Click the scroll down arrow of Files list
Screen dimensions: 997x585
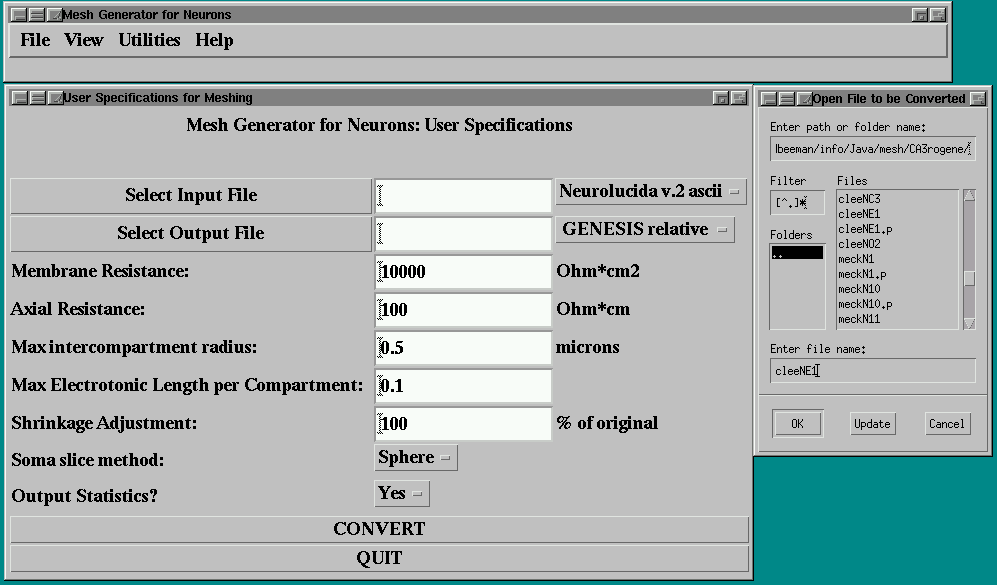coord(969,324)
